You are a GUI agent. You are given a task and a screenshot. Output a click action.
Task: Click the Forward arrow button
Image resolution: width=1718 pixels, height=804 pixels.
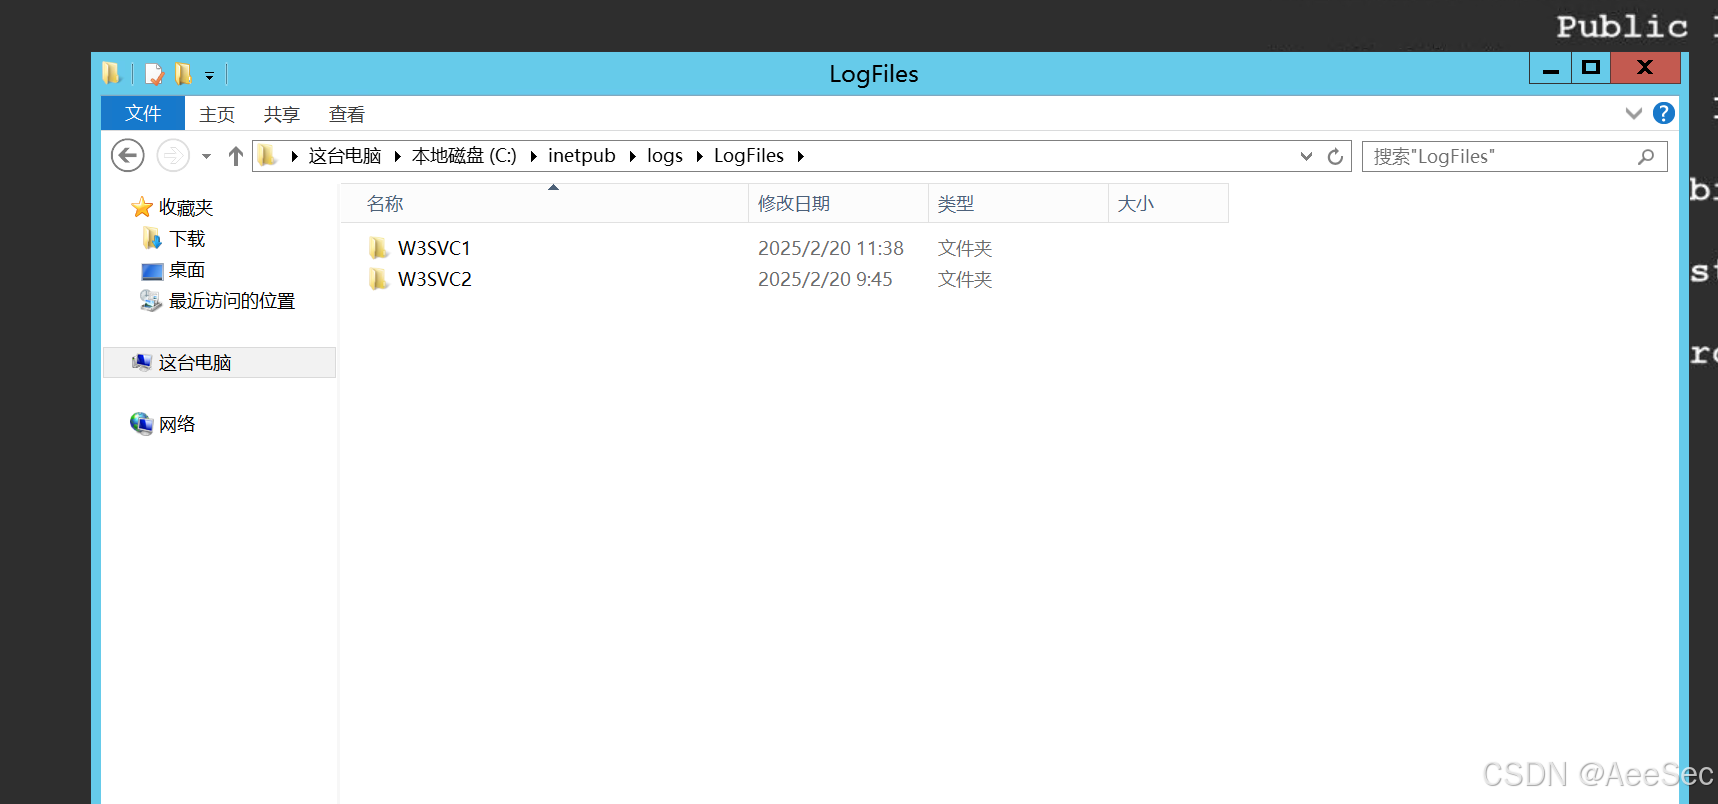(173, 155)
